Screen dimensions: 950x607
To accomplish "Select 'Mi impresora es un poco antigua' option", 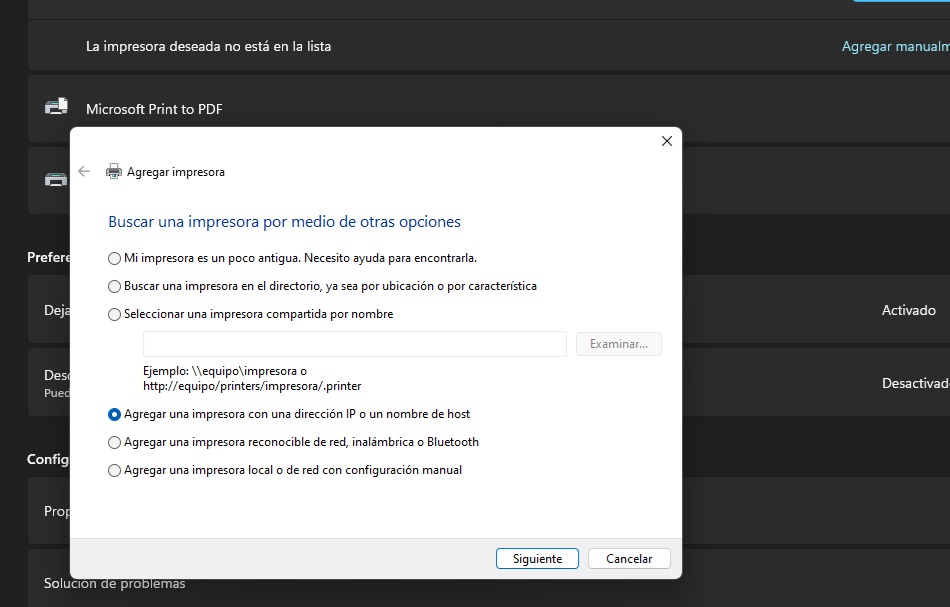I will tap(115, 258).
